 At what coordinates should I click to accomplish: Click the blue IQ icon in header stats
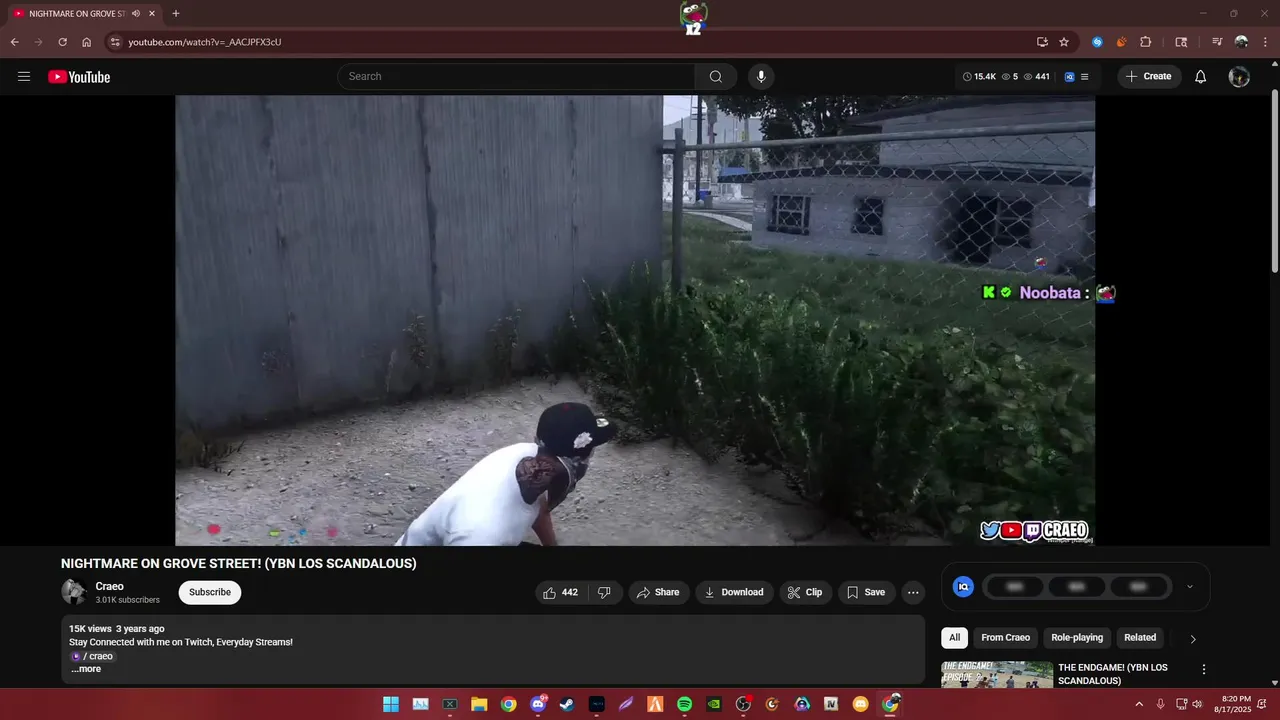(x=1069, y=77)
